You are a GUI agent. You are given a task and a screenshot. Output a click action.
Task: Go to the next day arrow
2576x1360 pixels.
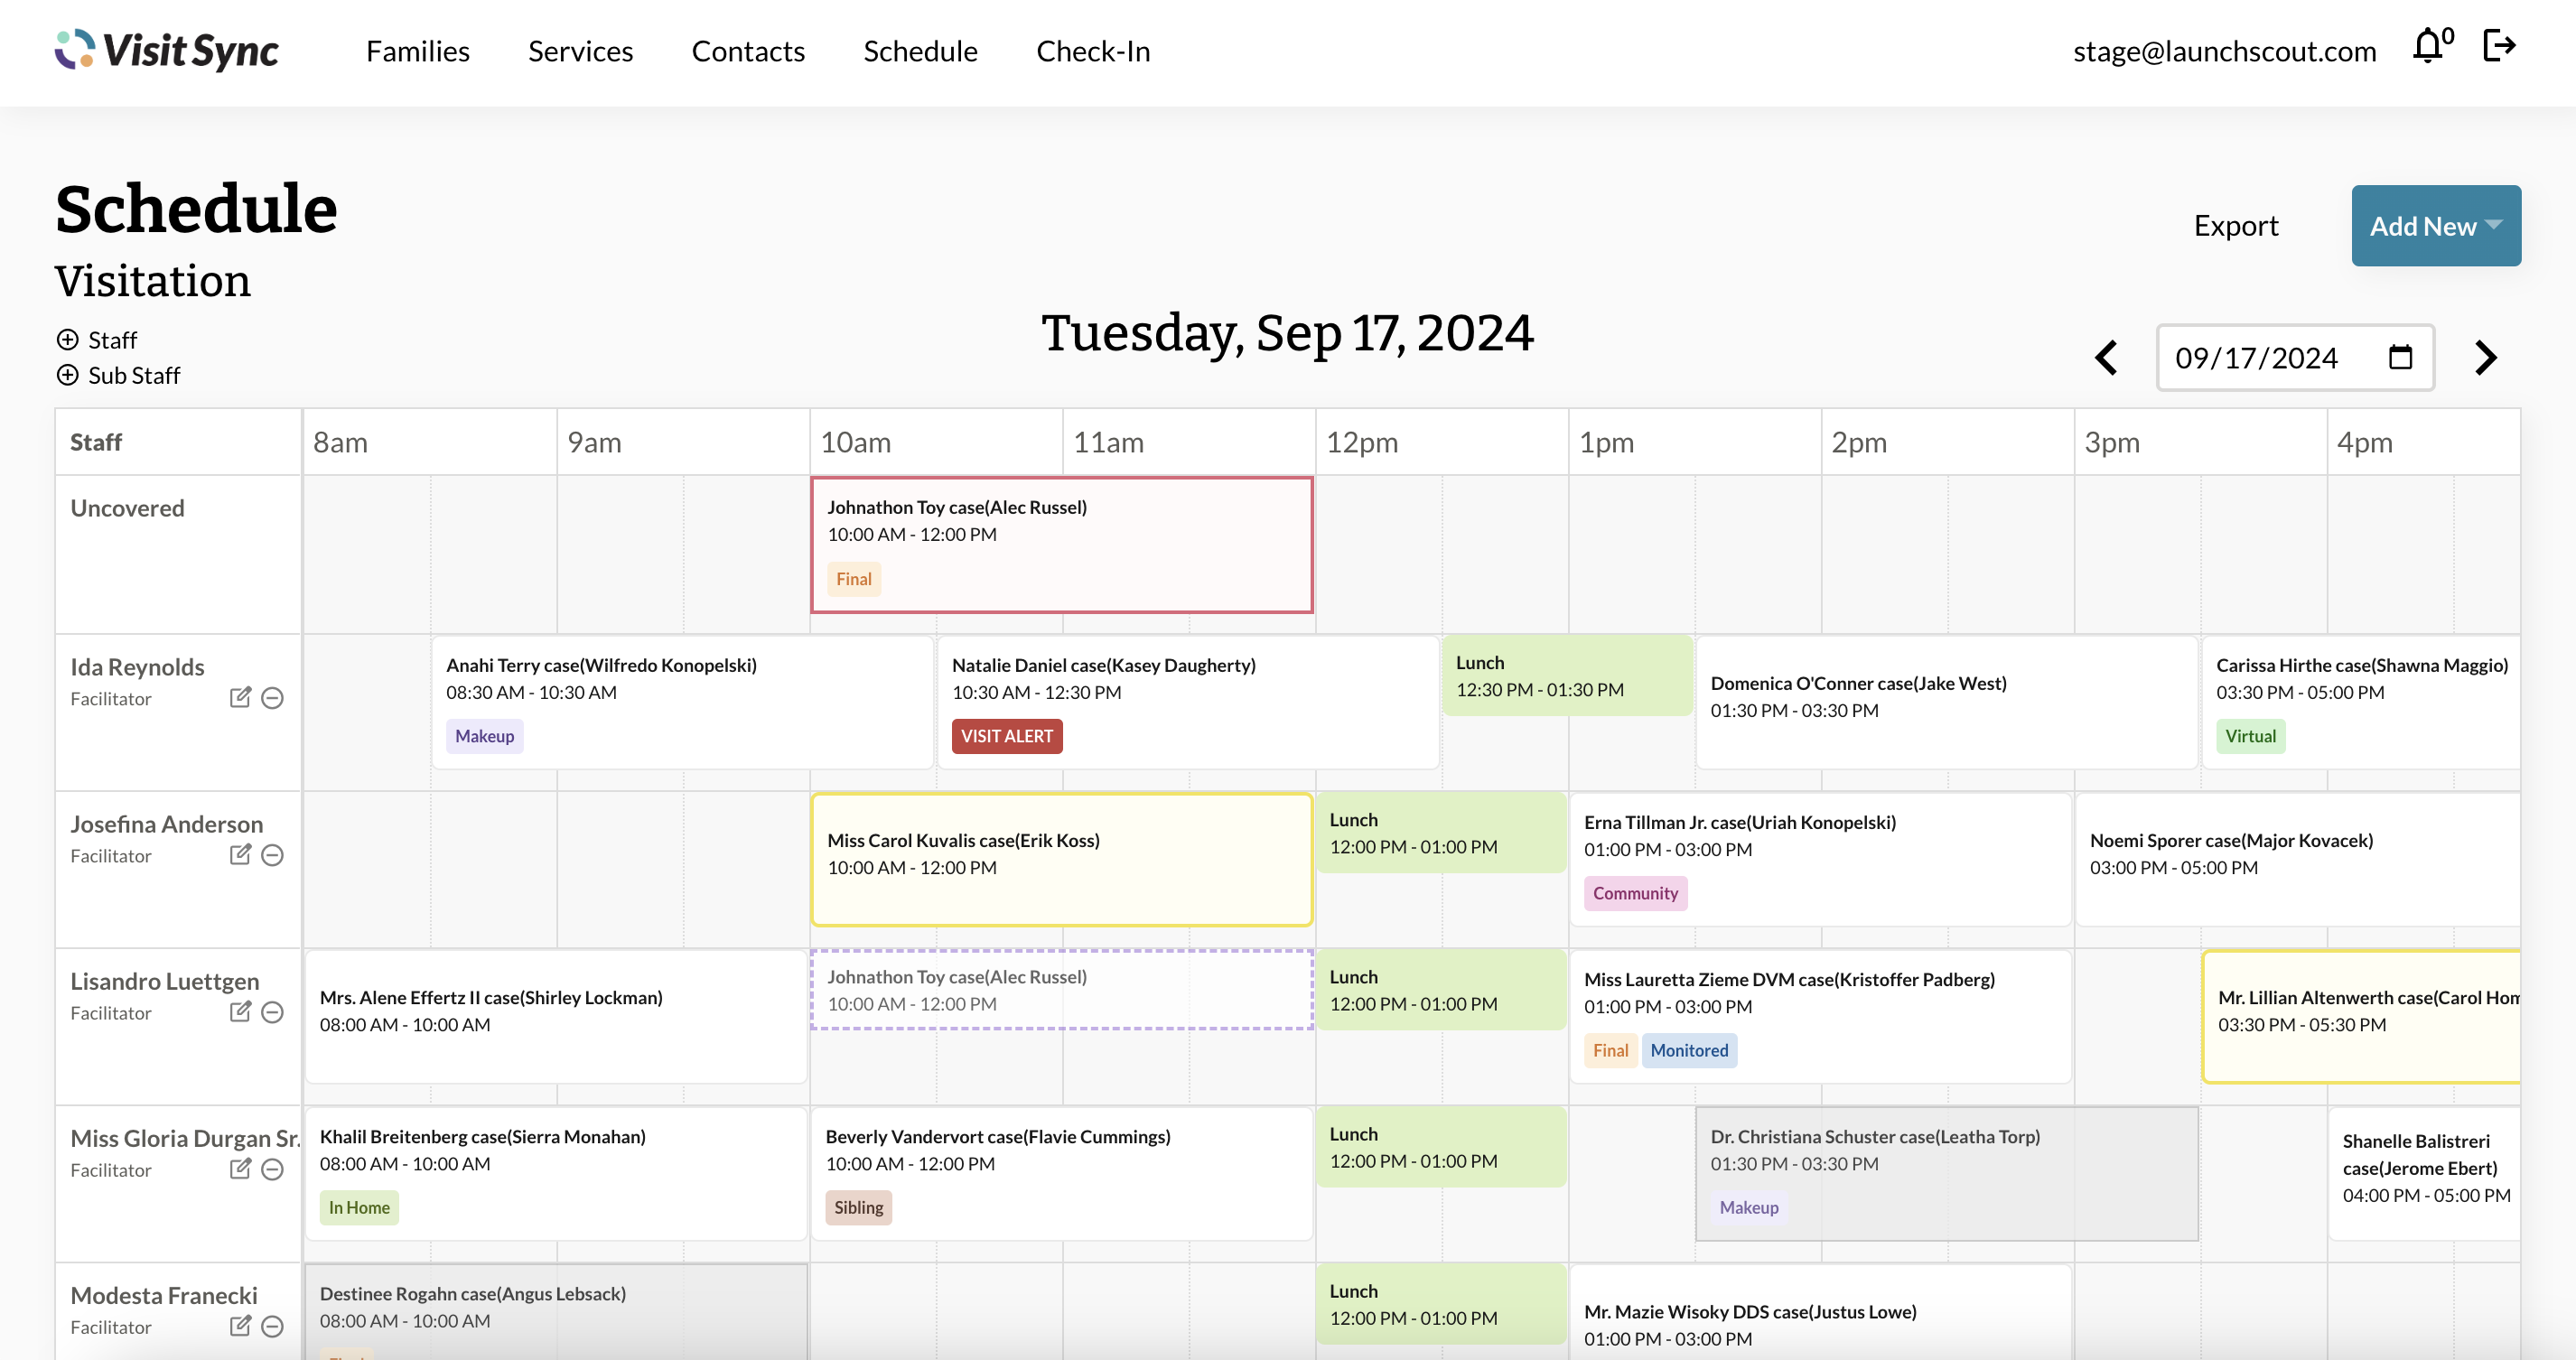coord(2485,358)
